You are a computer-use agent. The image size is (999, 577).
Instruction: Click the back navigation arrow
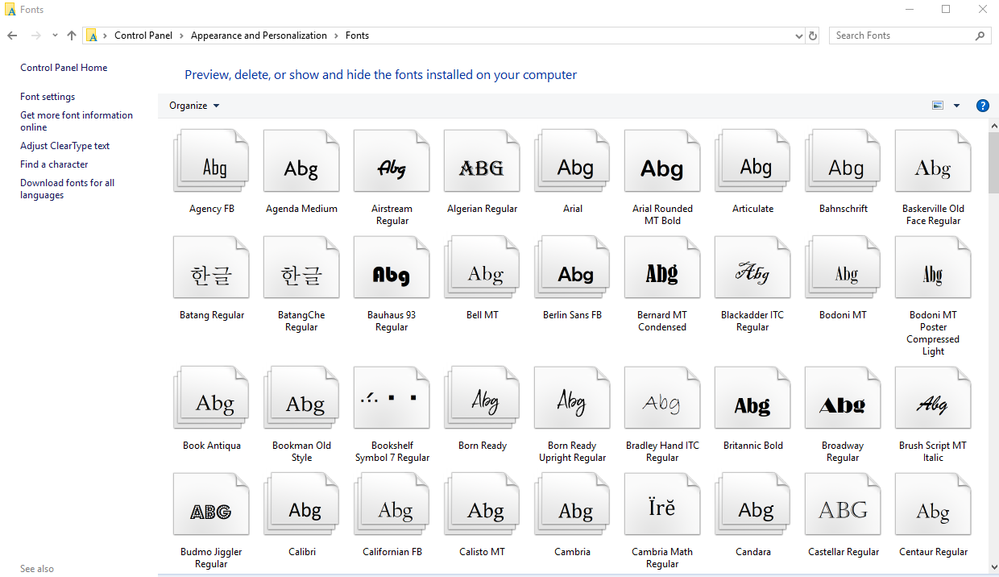click(x=12, y=36)
